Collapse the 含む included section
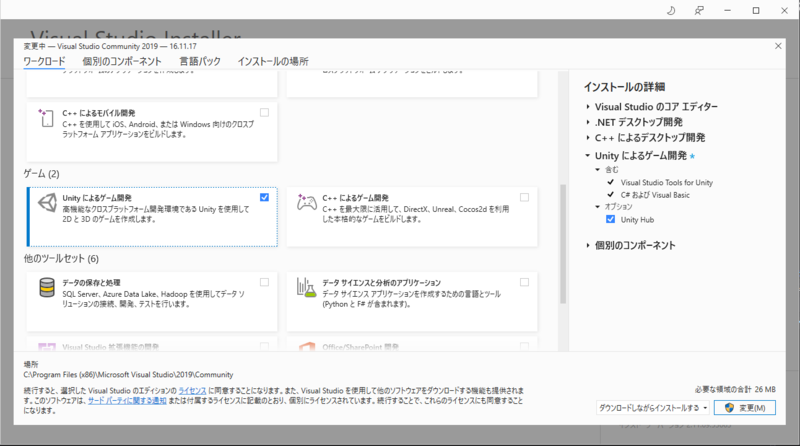The image size is (800, 446). (597, 169)
